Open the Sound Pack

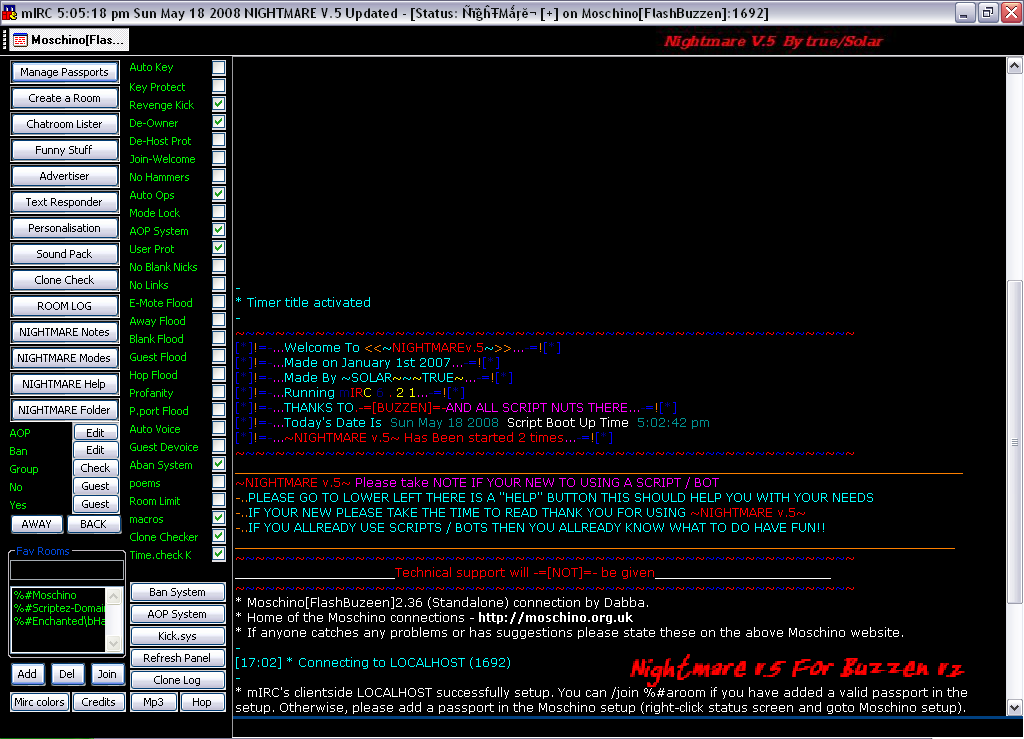[64, 254]
